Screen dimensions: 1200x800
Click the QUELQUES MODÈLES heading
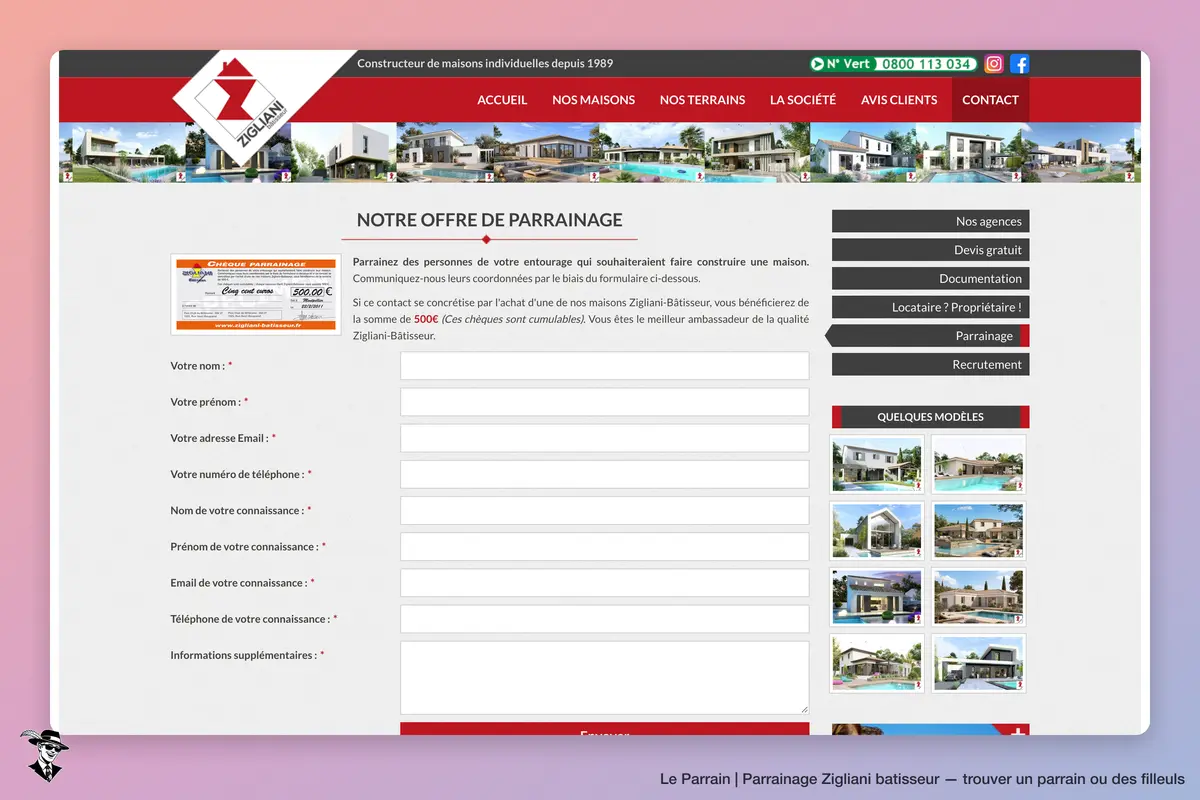coord(930,417)
